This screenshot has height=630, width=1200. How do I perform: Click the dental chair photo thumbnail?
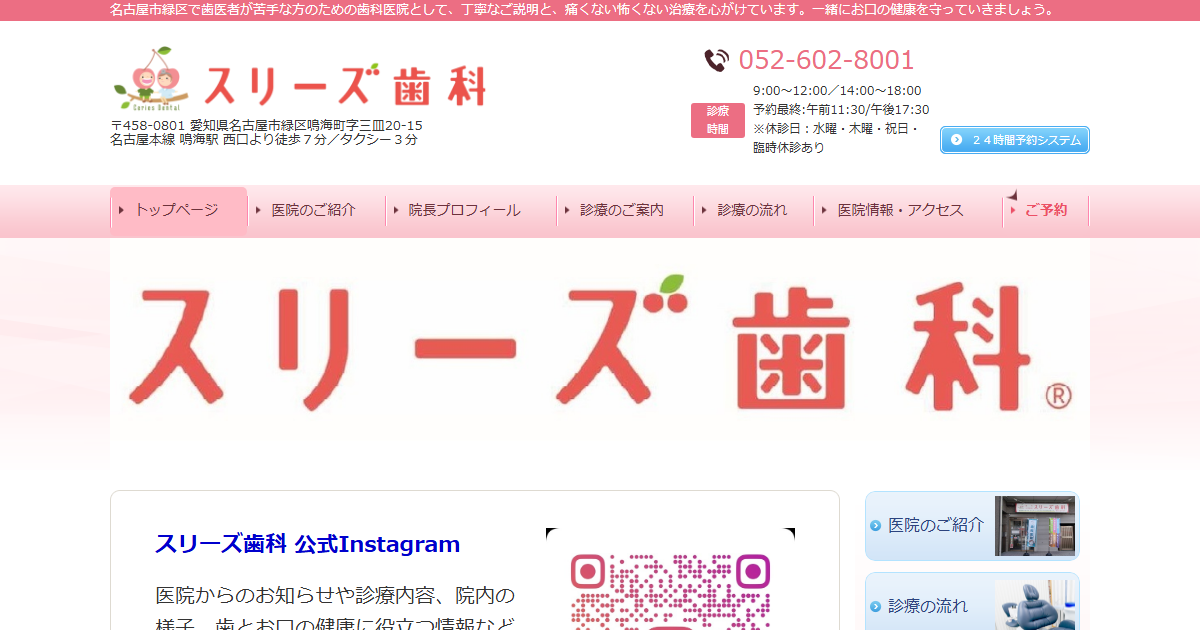pos(1035,604)
